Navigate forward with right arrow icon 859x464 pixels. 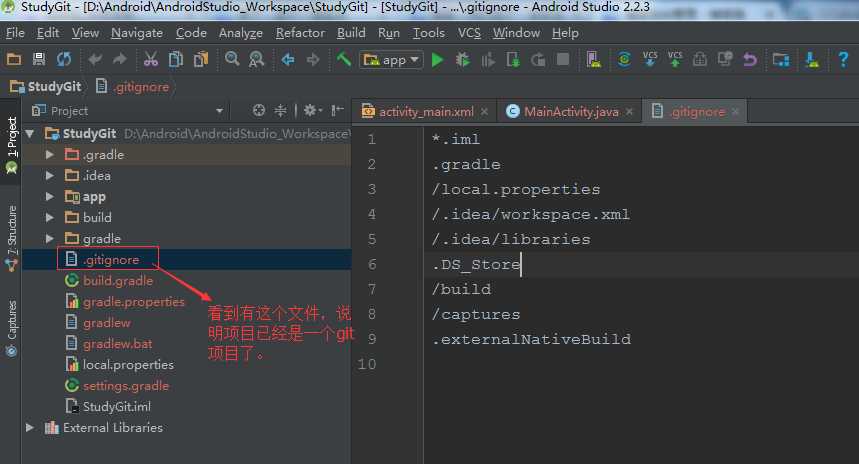pos(313,59)
